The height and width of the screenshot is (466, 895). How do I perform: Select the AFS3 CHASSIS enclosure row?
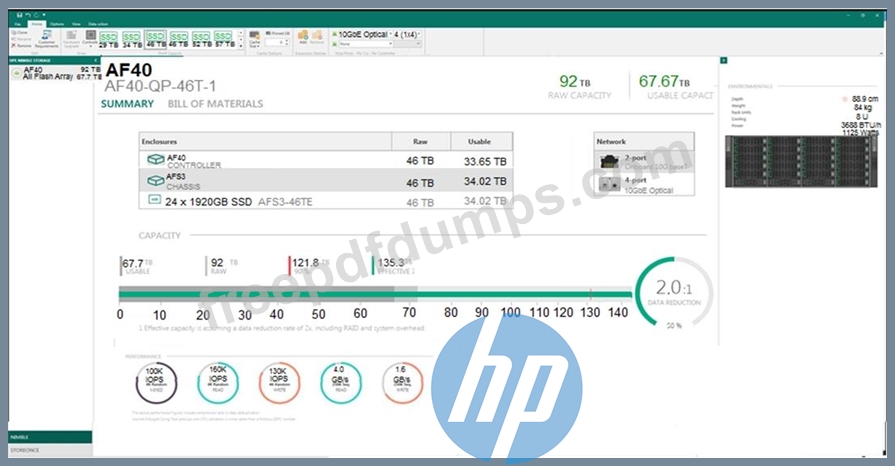coord(325,180)
